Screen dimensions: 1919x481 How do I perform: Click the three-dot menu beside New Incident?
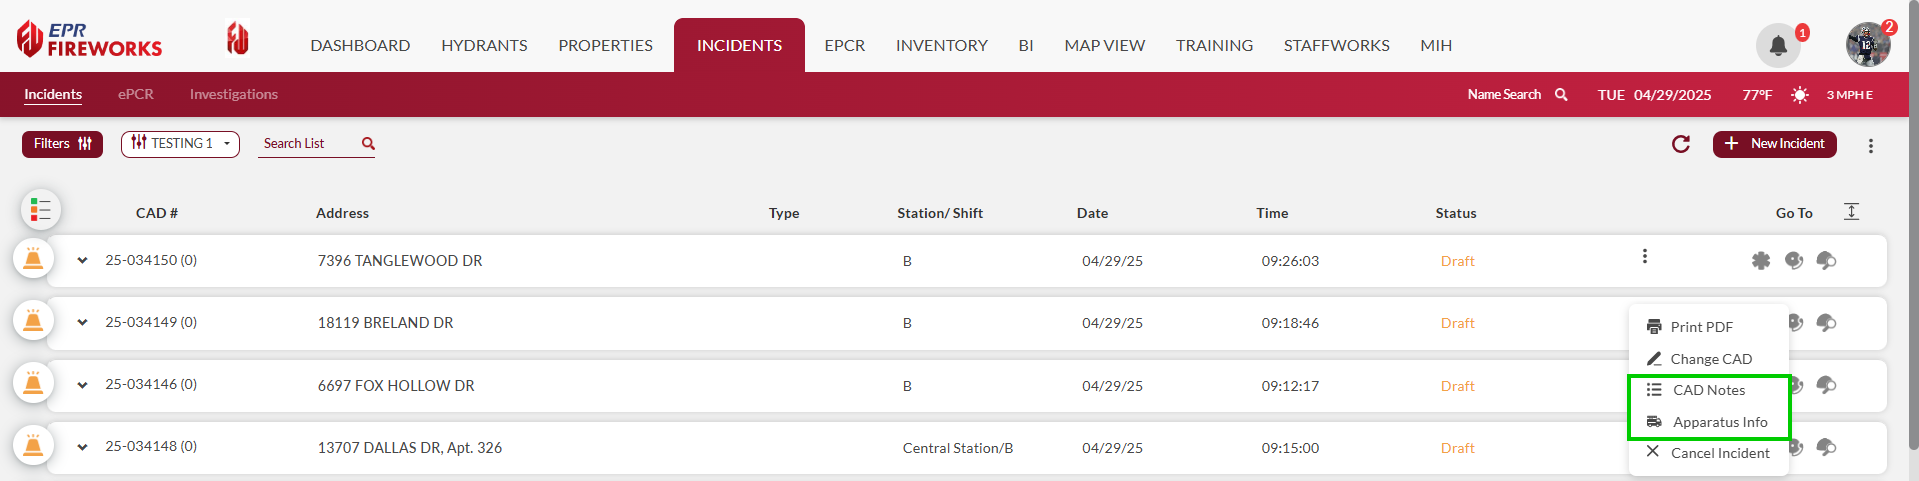(1871, 146)
